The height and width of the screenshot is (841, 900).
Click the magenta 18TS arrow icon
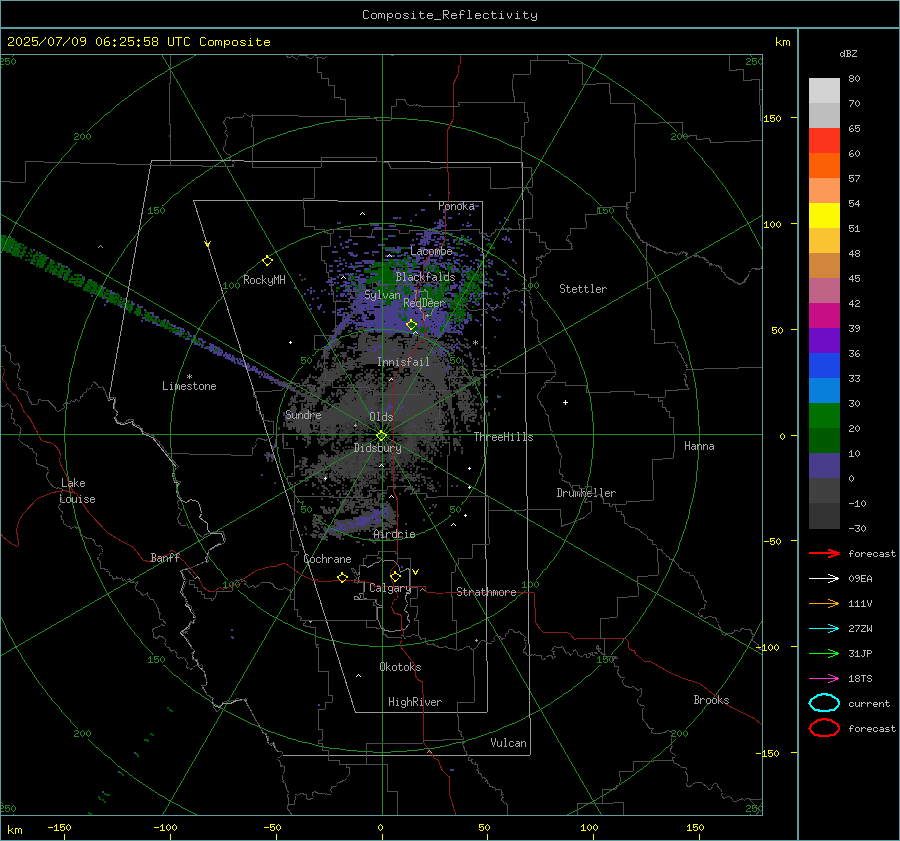point(824,679)
